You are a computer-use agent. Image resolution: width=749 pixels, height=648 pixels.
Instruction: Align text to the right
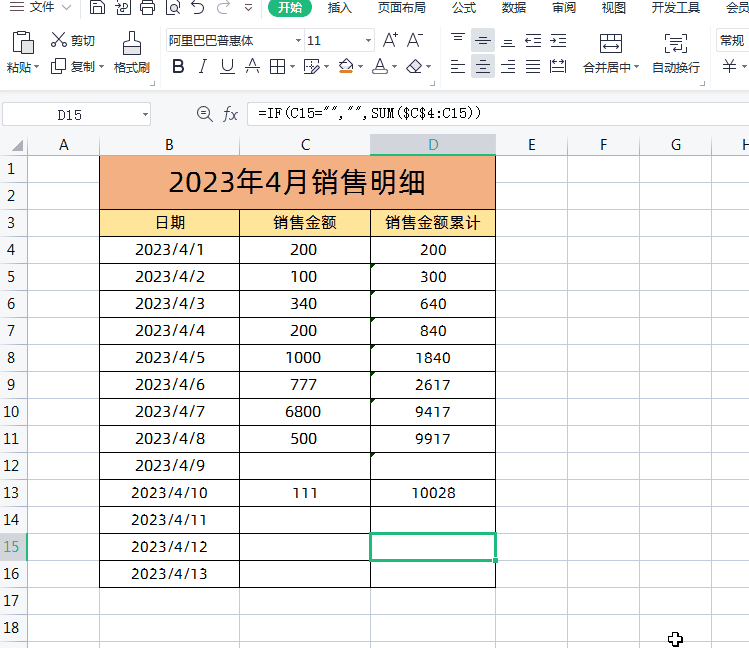point(508,66)
